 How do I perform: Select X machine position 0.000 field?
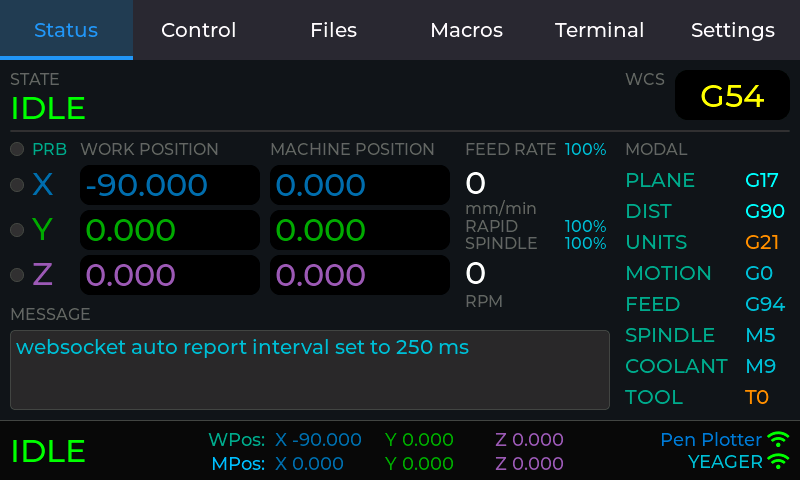[360, 185]
